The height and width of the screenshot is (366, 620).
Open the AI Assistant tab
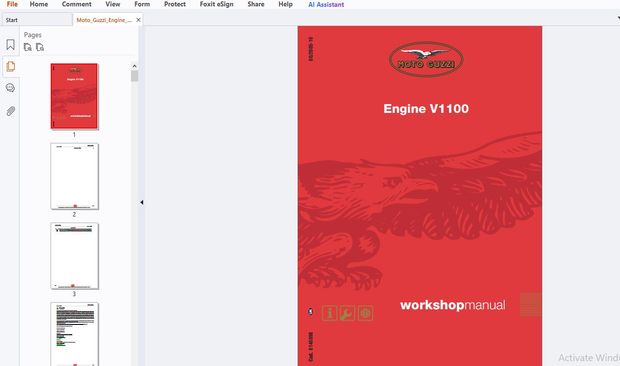(326, 4)
